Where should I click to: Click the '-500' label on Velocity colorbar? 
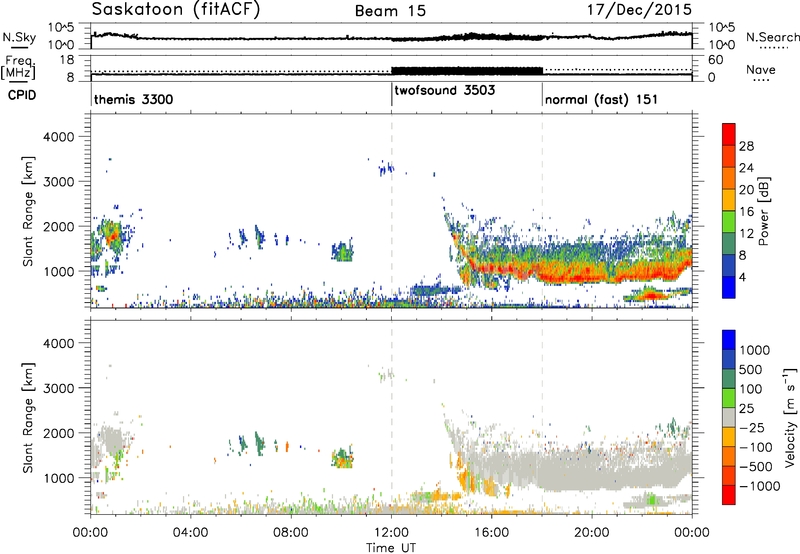756,467
